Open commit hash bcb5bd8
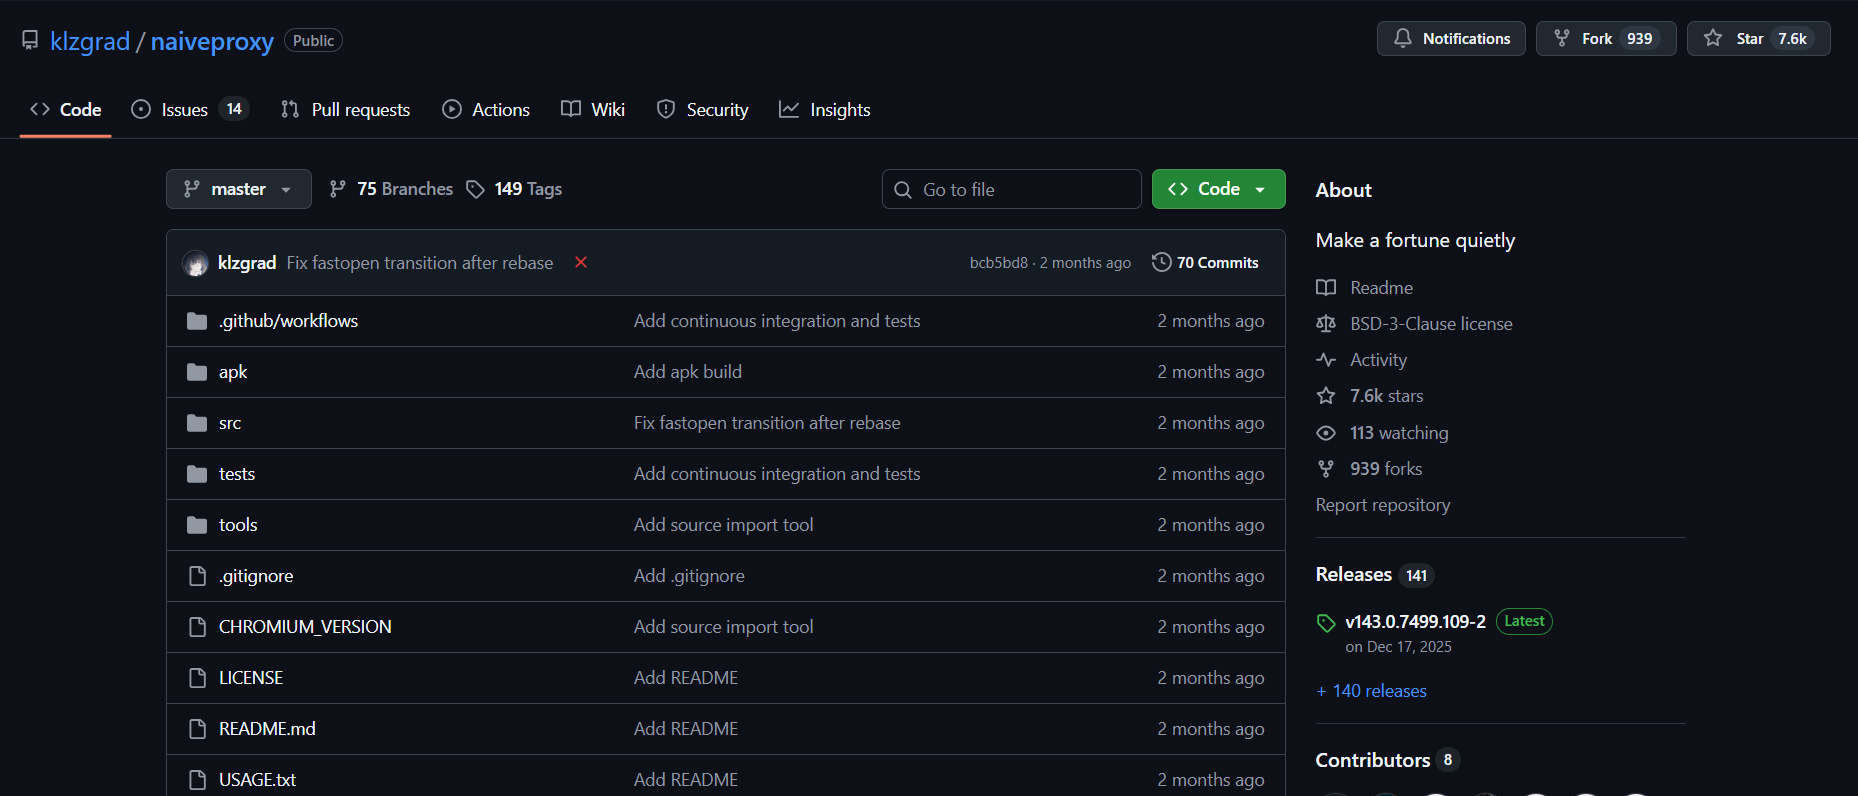This screenshot has width=1858, height=796. pos(998,263)
